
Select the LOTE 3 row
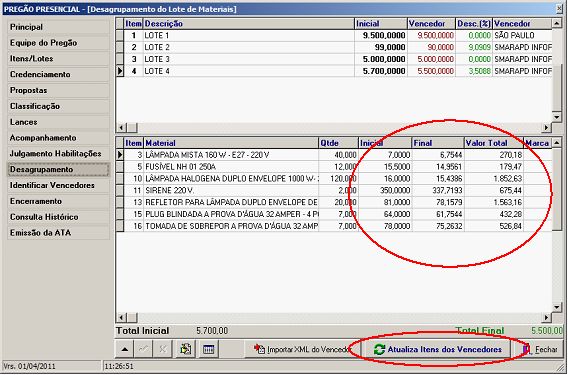(334, 59)
